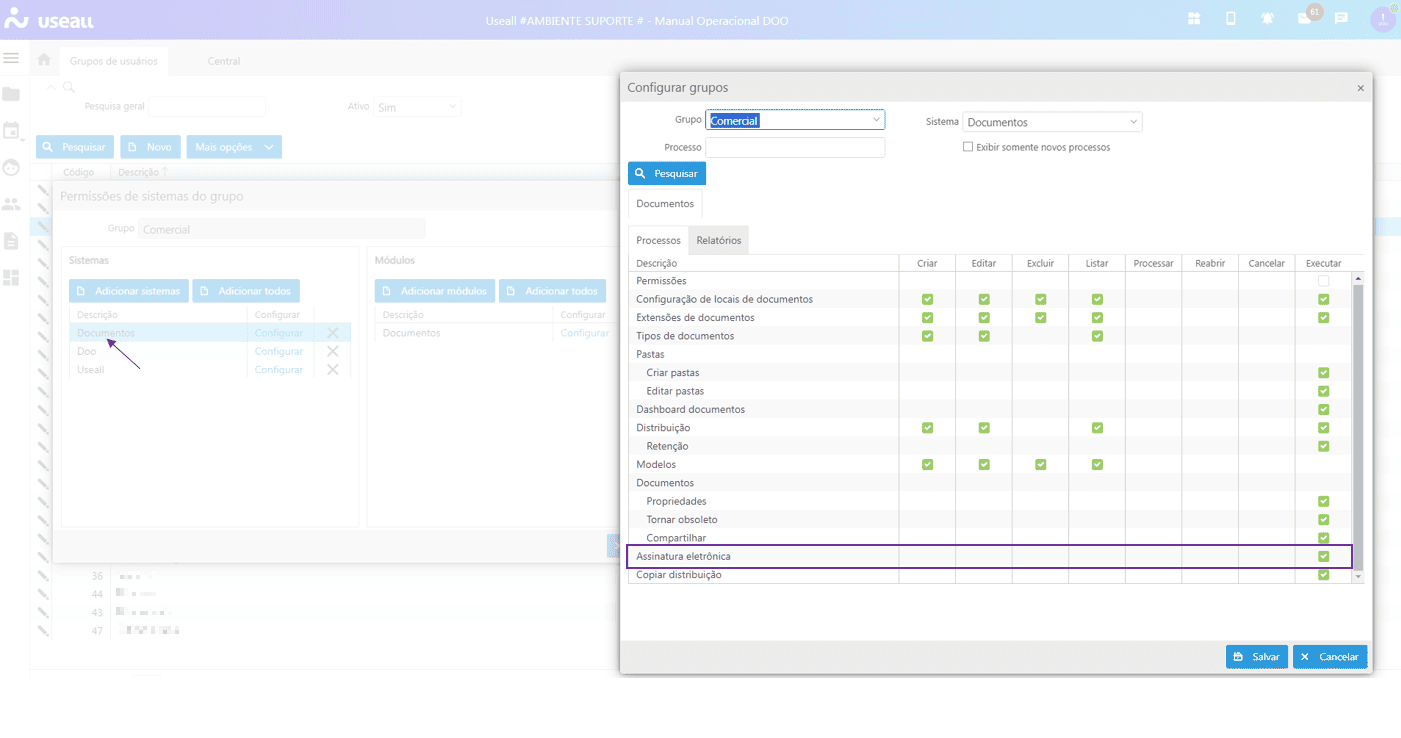The width and height of the screenshot is (1401, 738).
Task: Uncheck Executar for Criar pastas
Action: 1323,373
